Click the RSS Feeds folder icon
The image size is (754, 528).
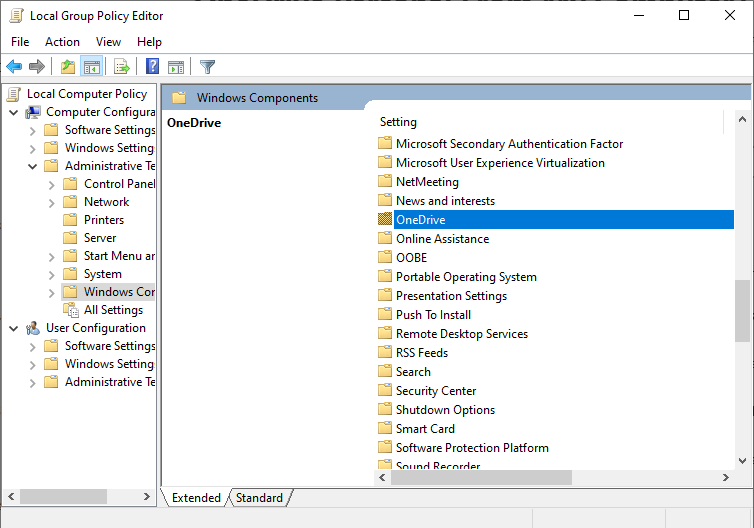tap(385, 352)
